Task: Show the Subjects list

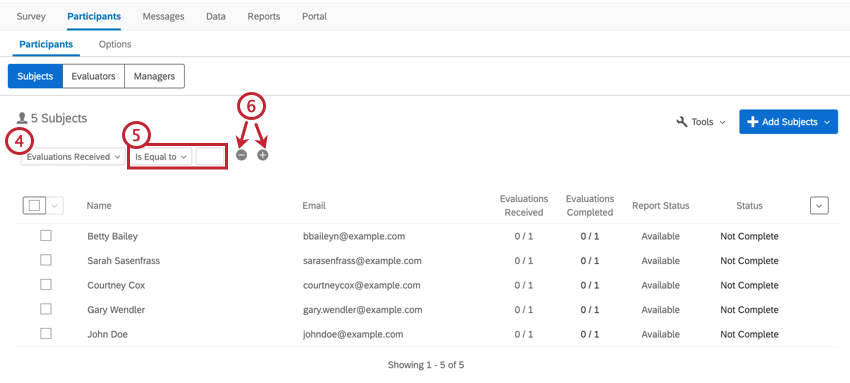Action: [x=35, y=76]
